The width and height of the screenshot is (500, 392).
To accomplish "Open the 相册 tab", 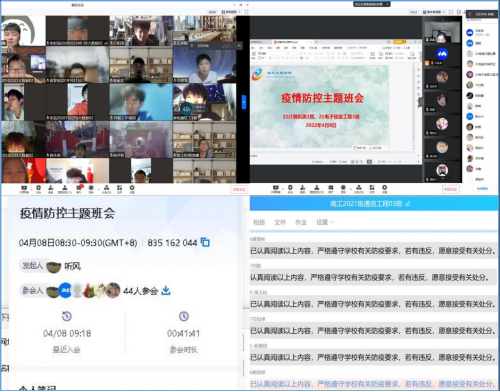I will point(259,222).
